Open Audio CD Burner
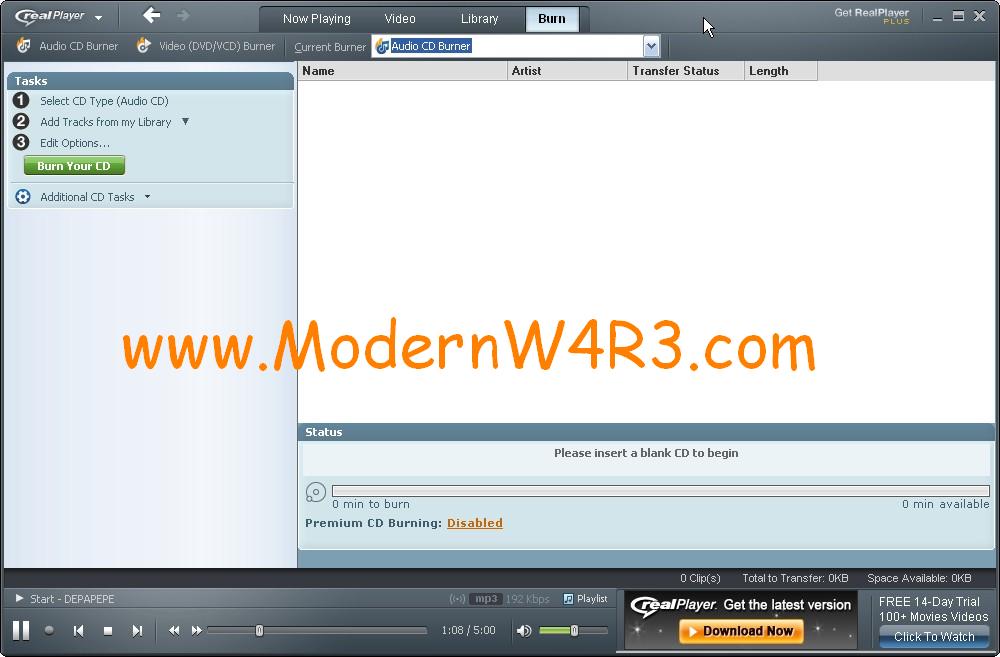 coord(68,46)
